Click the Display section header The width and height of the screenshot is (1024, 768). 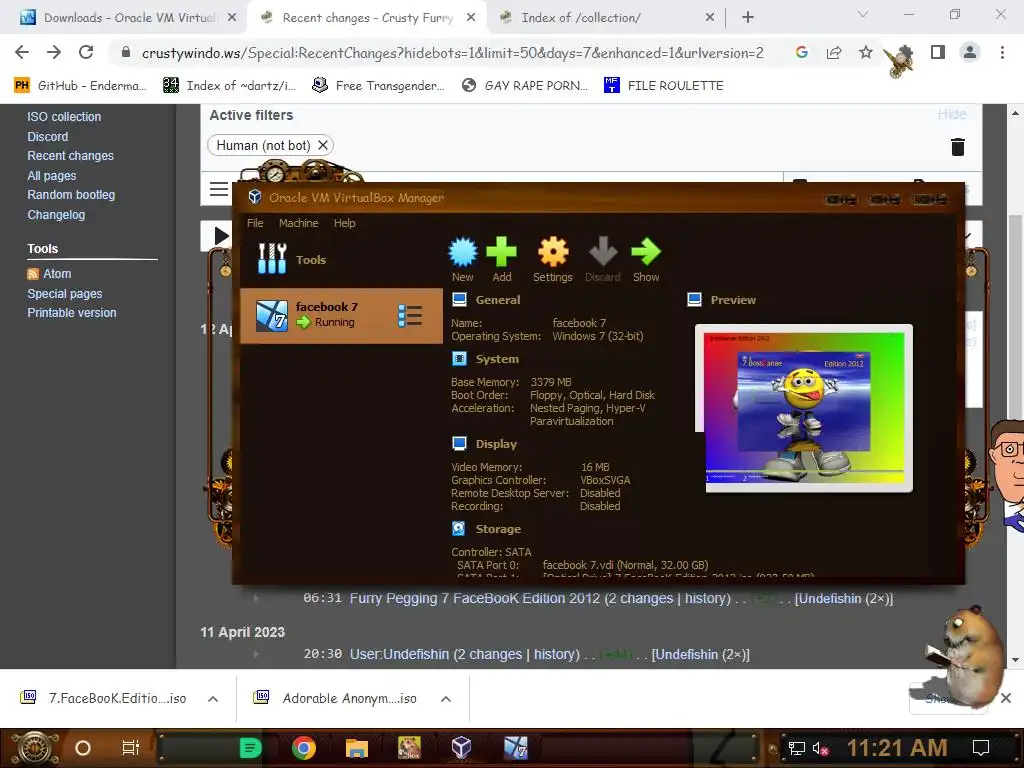coord(496,444)
